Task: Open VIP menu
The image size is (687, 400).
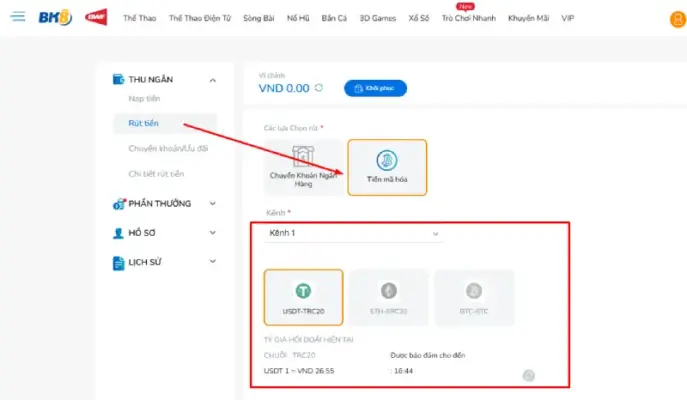Action: tap(567, 18)
